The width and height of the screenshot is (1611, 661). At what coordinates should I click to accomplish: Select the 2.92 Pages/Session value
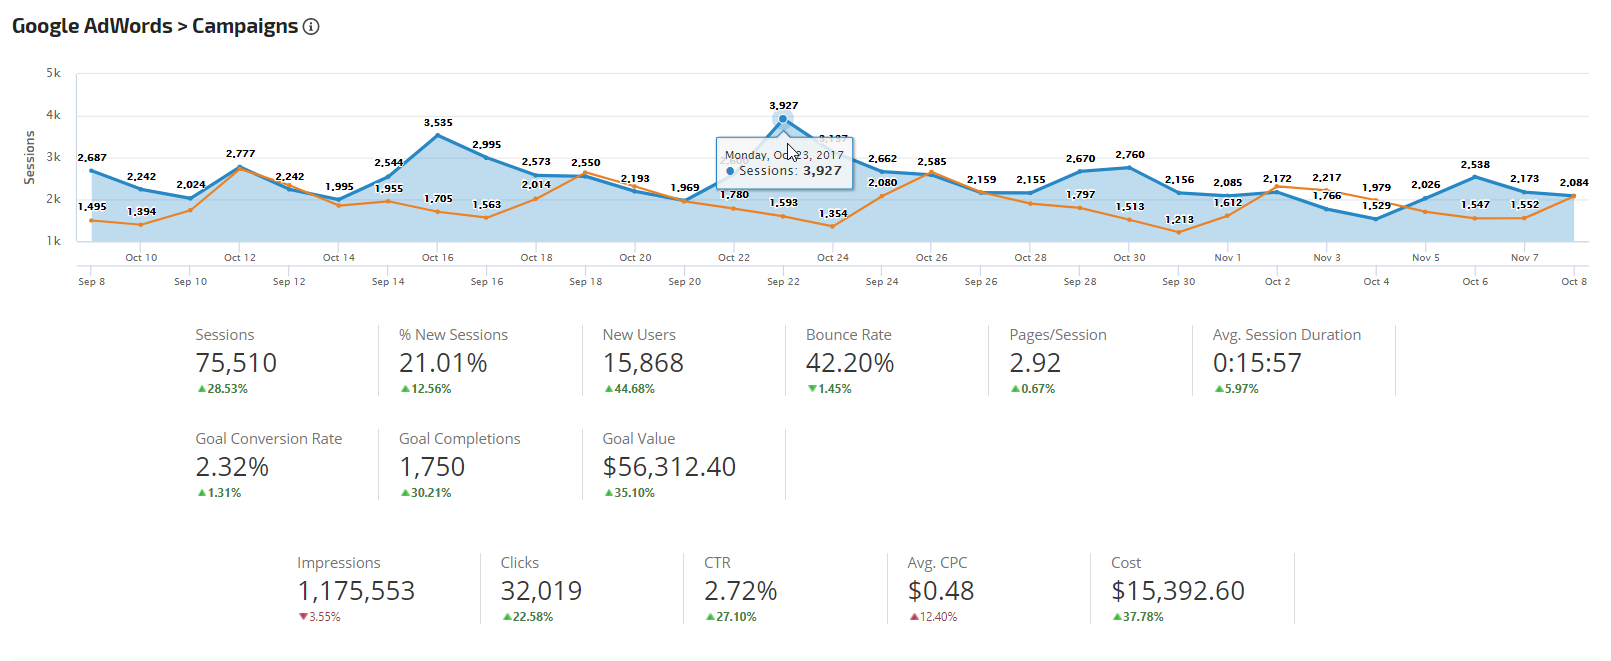click(x=1035, y=363)
